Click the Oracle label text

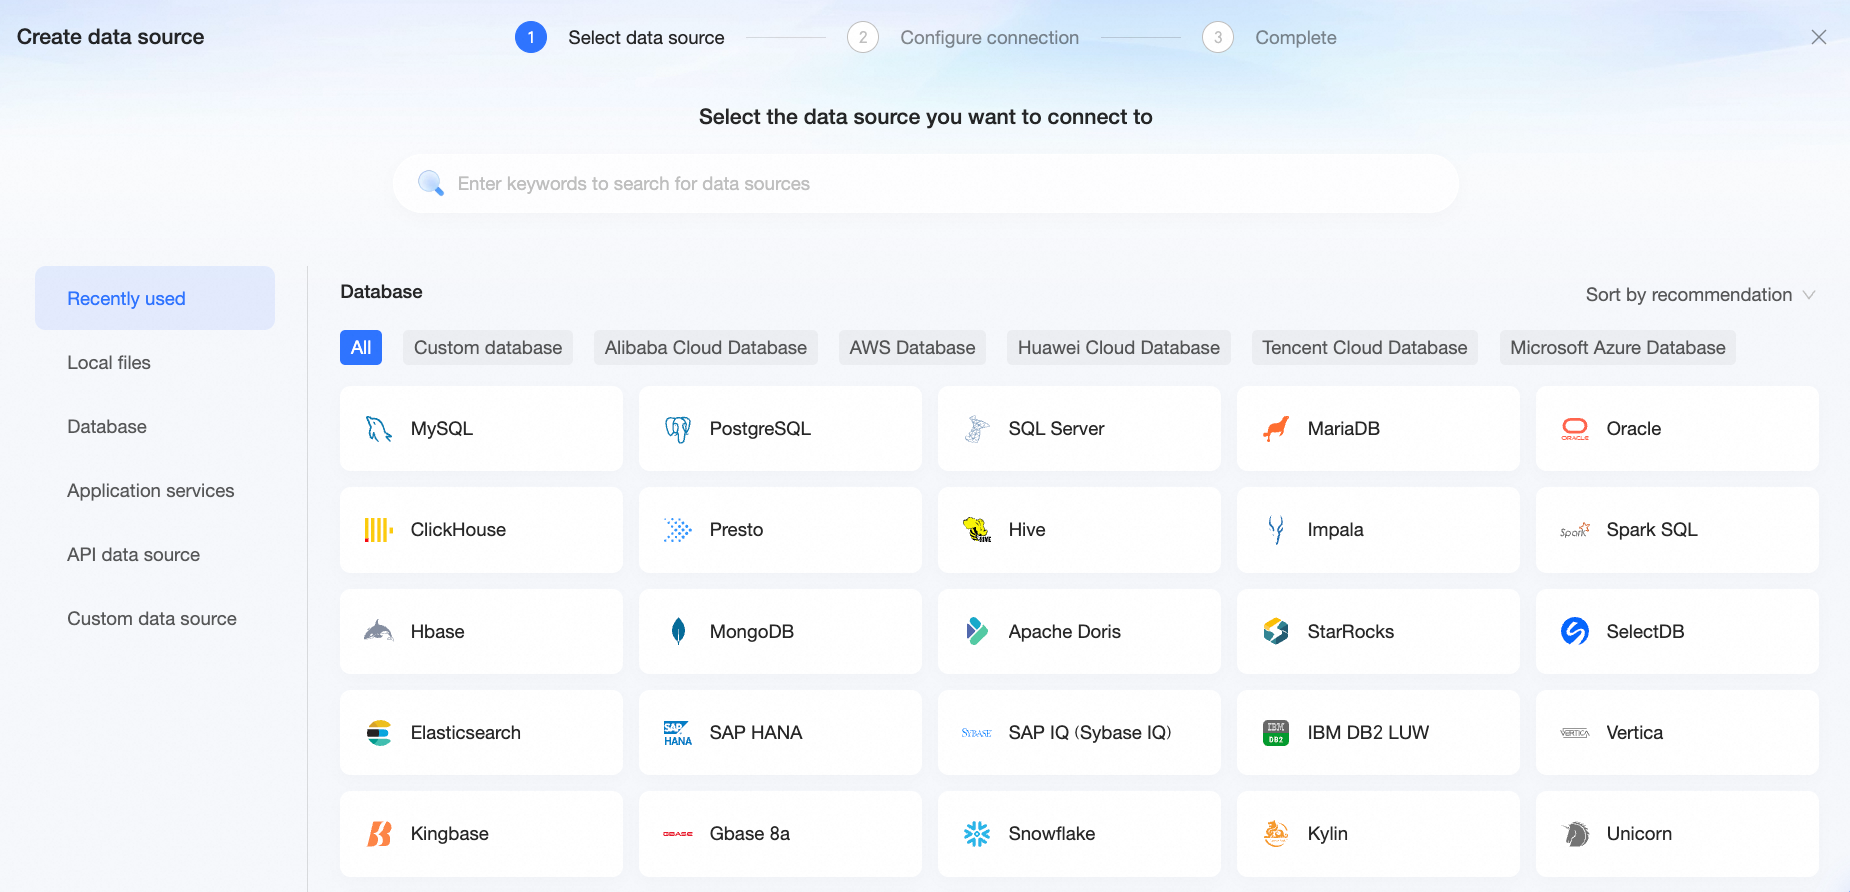coord(1634,429)
